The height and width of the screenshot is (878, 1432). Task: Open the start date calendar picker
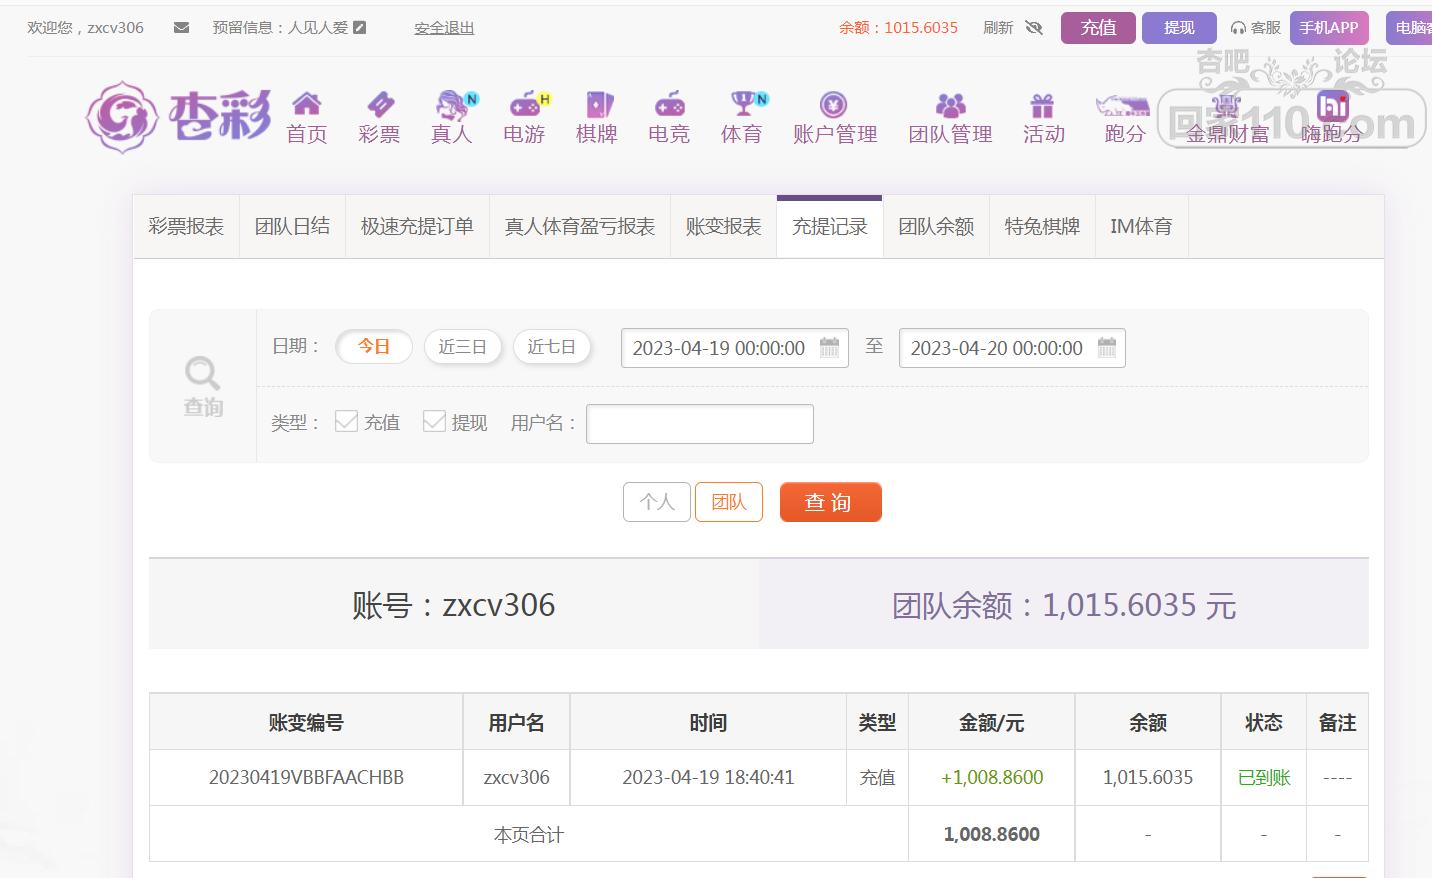(829, 347)
